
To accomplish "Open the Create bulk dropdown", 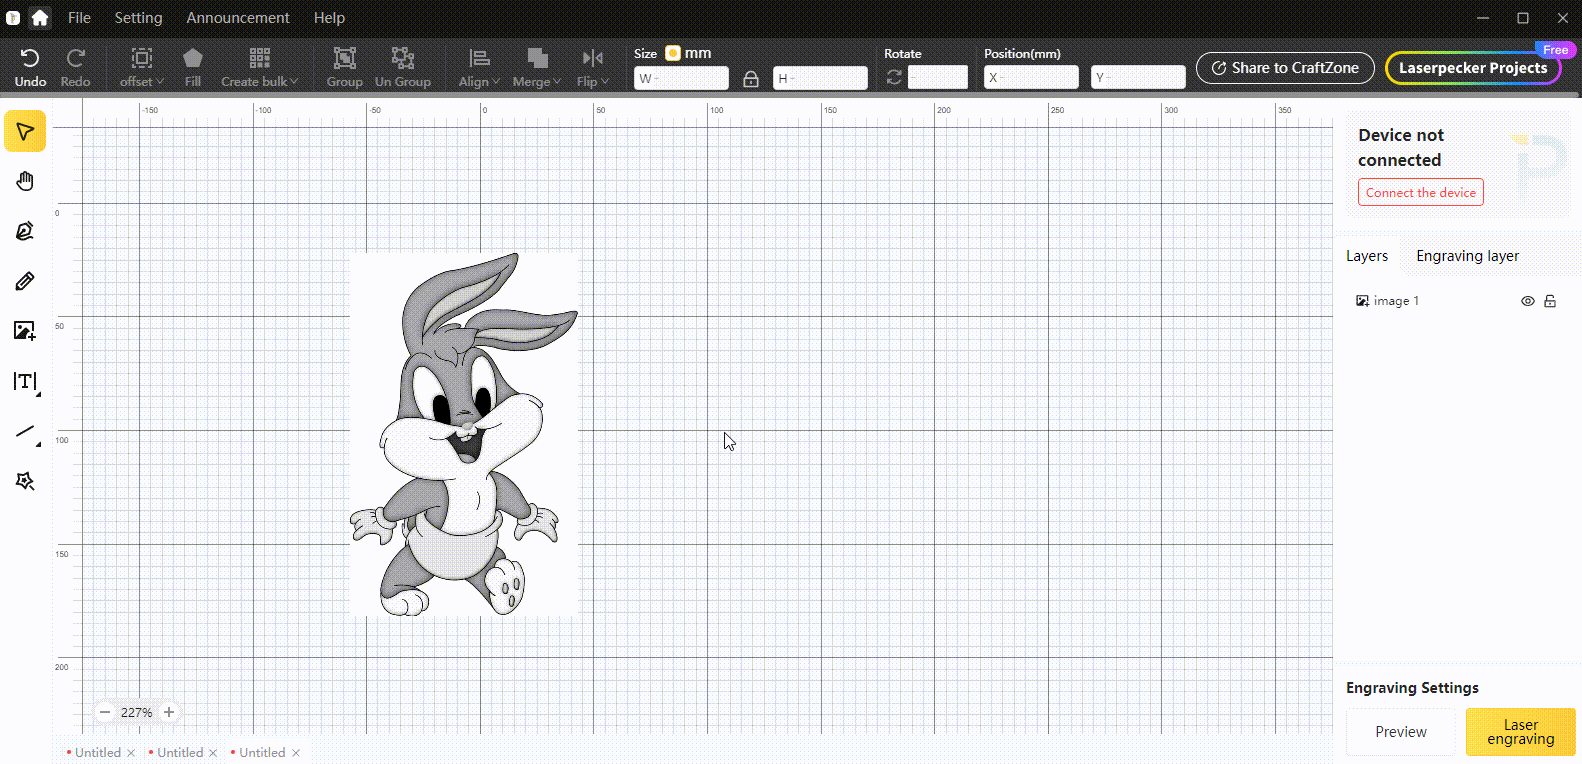I will [x=259, y=68].
